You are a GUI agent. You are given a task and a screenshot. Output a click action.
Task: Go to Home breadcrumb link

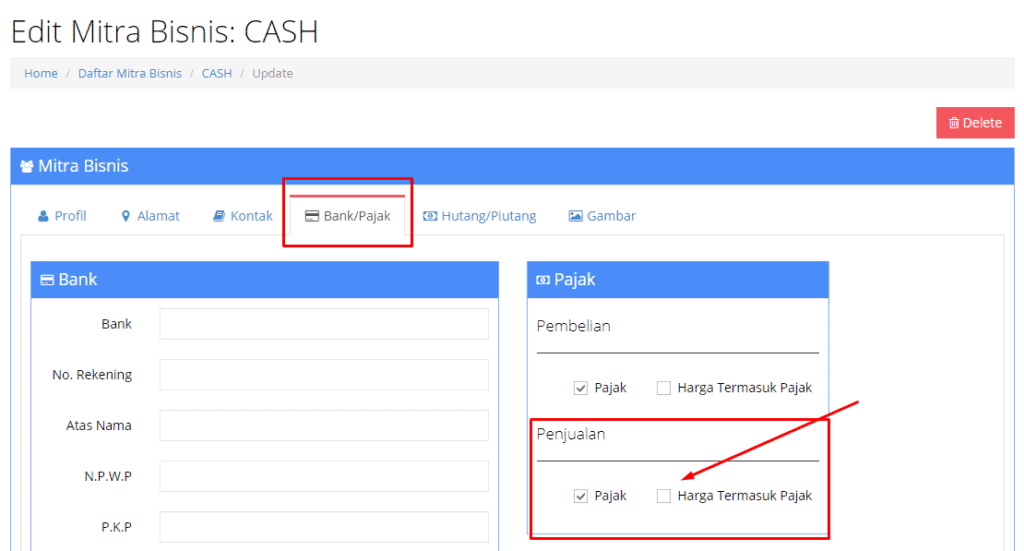[41, 73]
